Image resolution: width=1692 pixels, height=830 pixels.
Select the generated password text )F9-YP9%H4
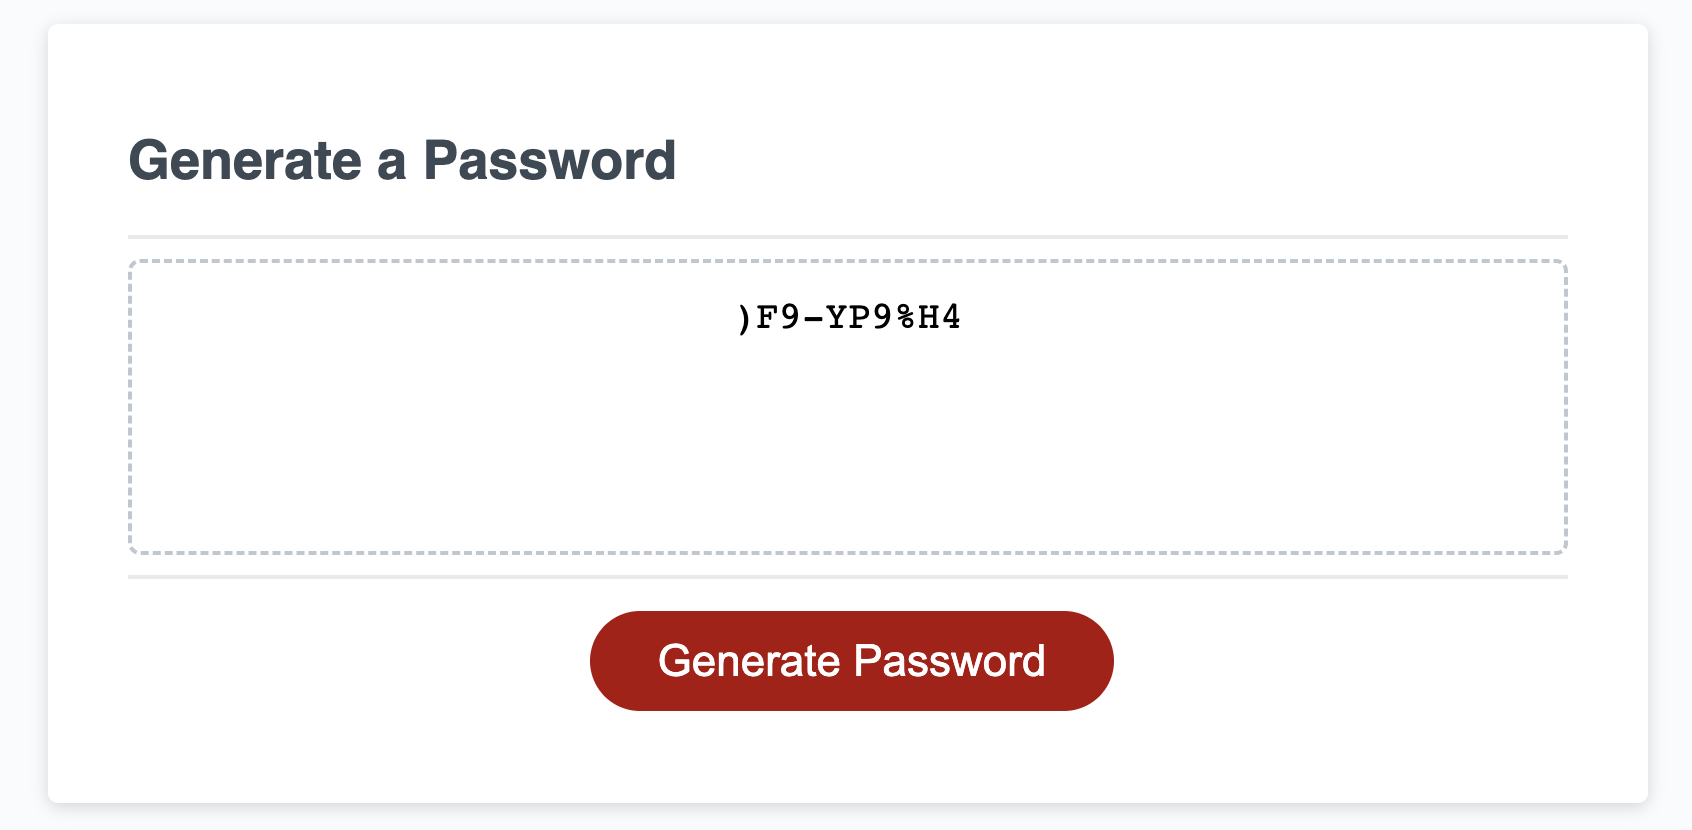tap(848, 317)
